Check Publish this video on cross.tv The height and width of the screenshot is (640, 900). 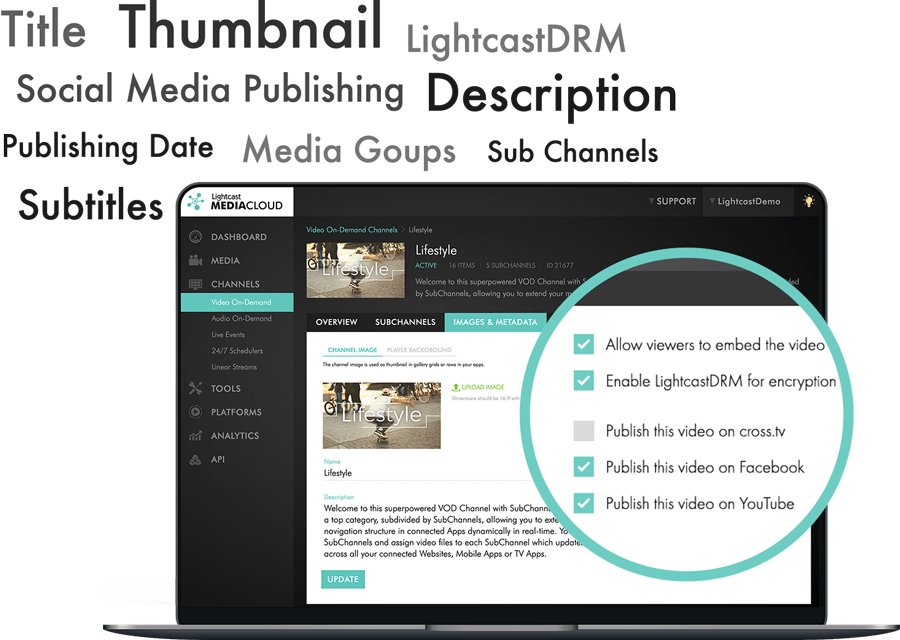(x=584, y=430)
